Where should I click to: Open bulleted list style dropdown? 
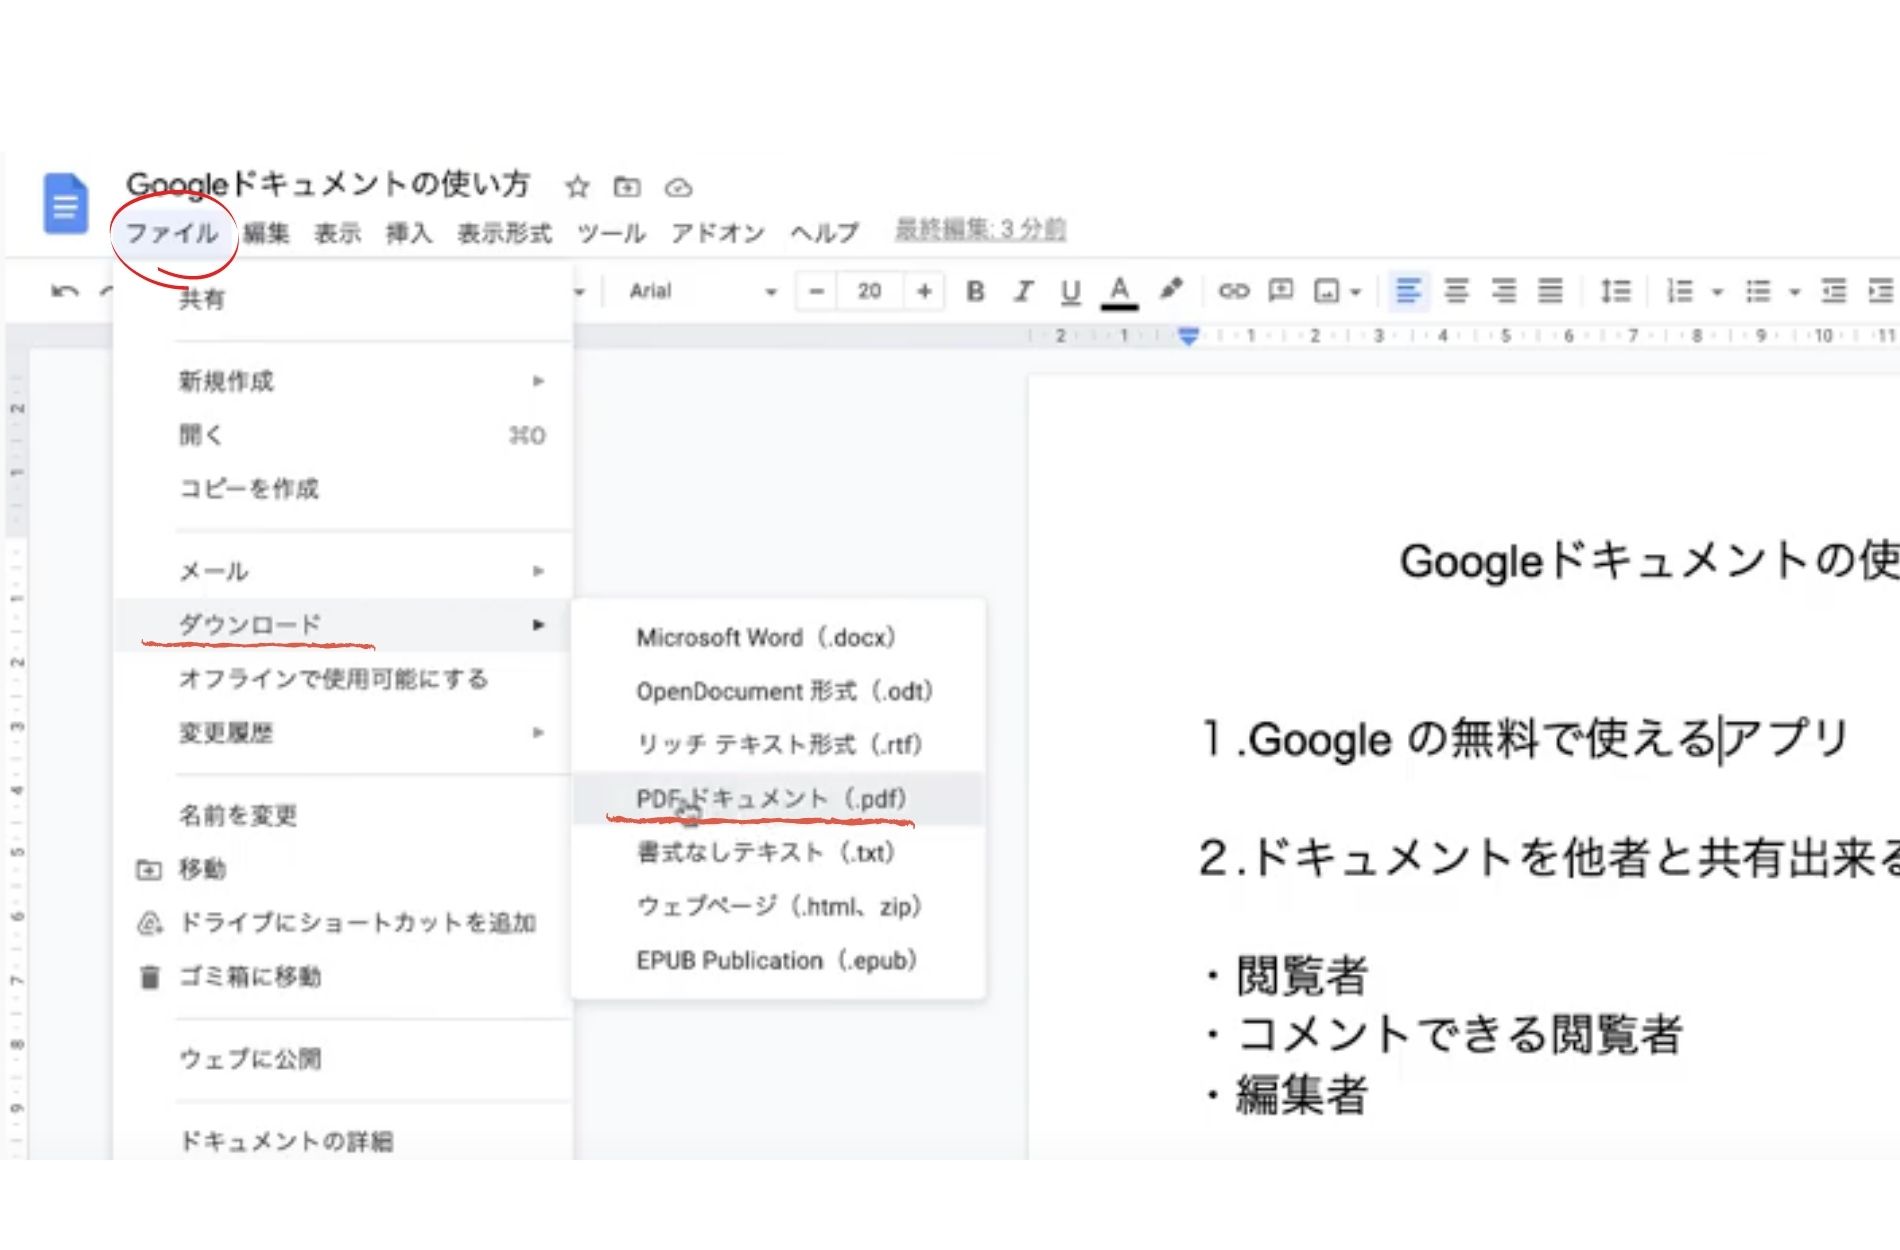tap(1794, 292)
